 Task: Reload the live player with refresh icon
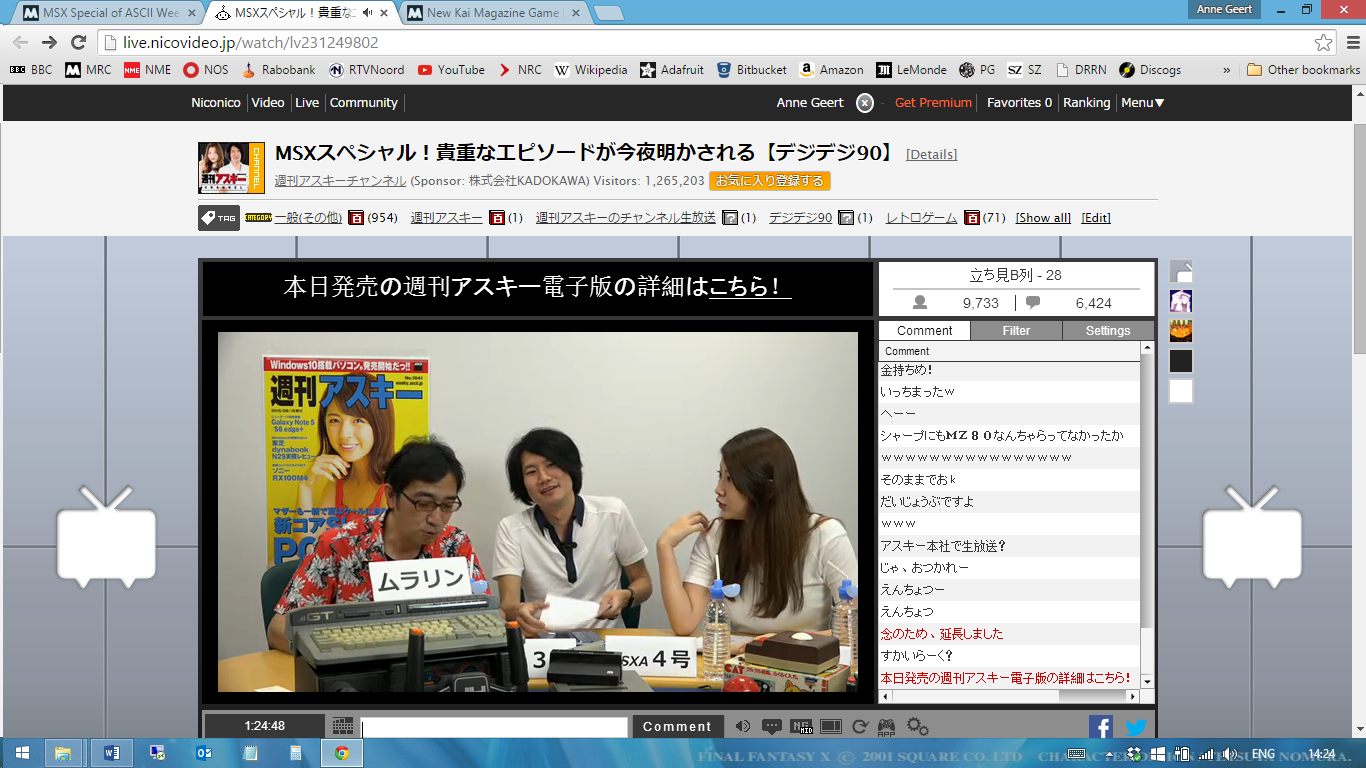[860, 727]
